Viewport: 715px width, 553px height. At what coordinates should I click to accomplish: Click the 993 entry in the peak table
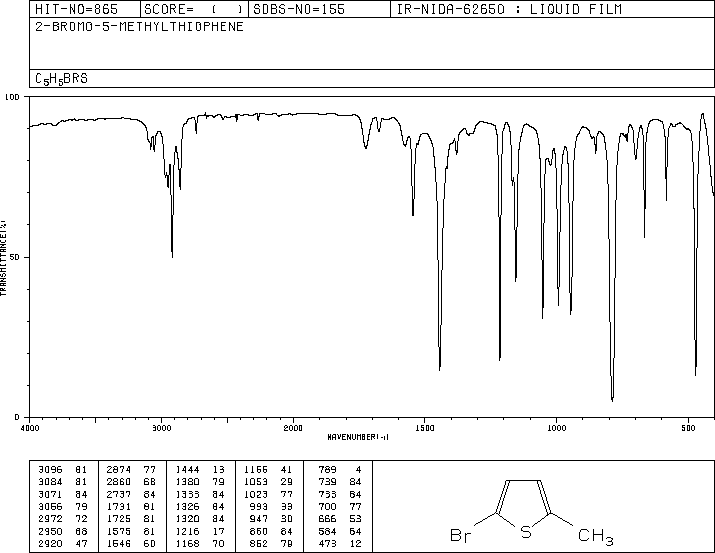pyautogui.click(x=259, y=506)
